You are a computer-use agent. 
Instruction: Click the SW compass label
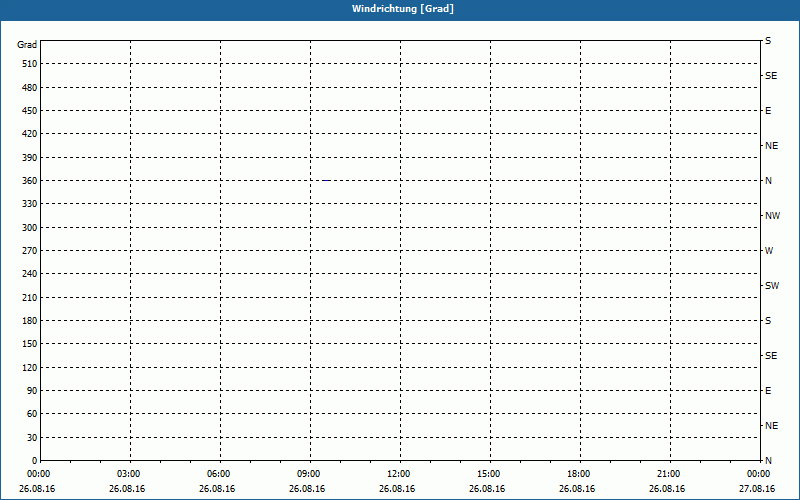point(772,286)
